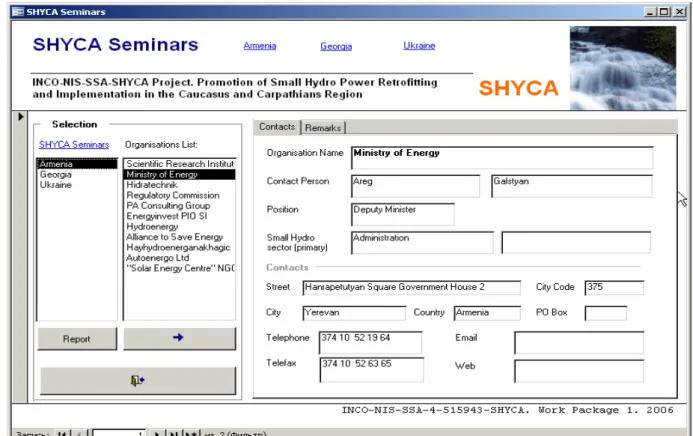
Task: Select Hydroenergy in organisations list
Action: pyautogui.click(x=179, y=227)
